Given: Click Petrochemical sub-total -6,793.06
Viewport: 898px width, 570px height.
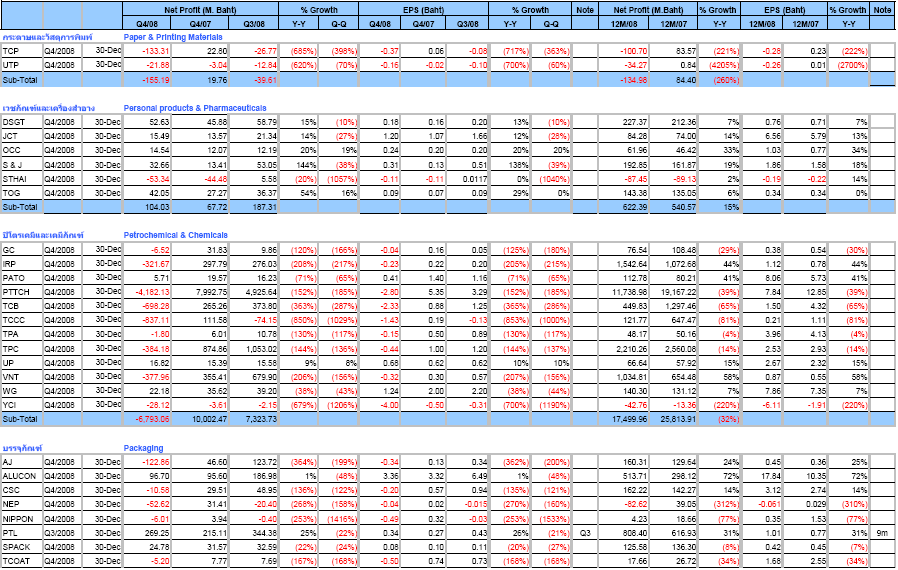Looking at the screenshot, I should (147, 419).
